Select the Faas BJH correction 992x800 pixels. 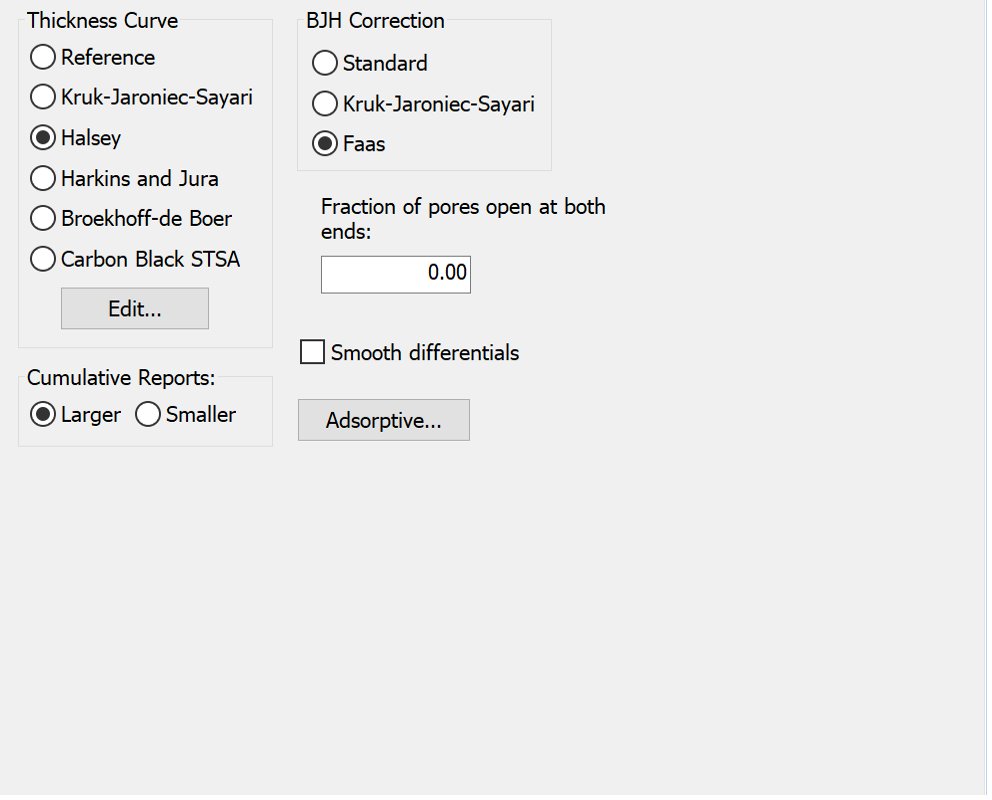325,144
